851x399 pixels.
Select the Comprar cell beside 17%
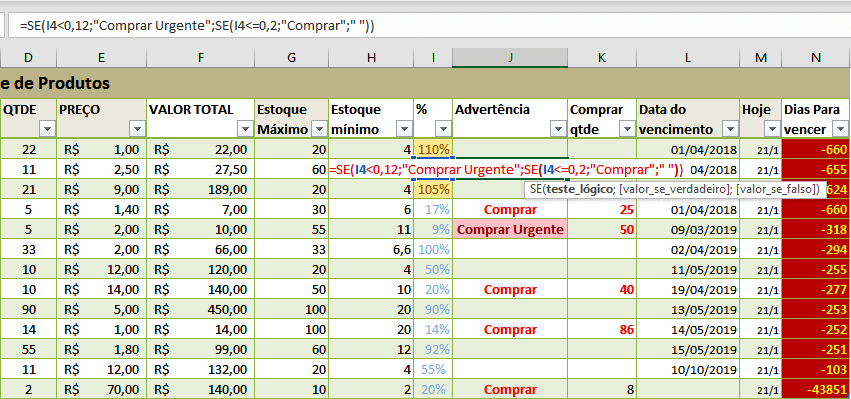(x=510, y=210)
